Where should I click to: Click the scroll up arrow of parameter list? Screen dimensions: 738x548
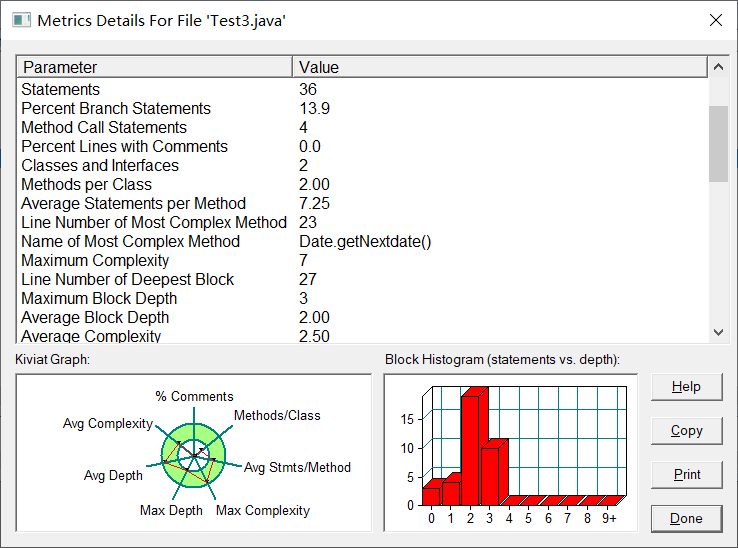pos(718,67)
